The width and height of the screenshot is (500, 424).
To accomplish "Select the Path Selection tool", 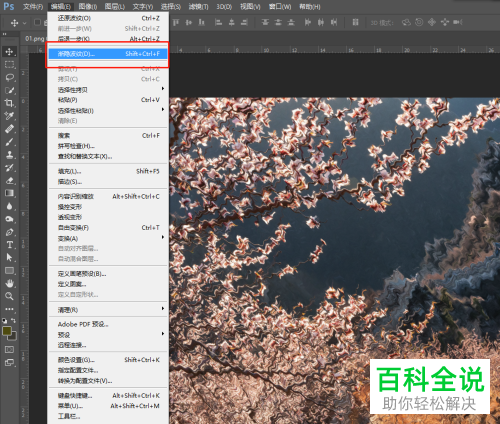I will click(x=9, y=257).
